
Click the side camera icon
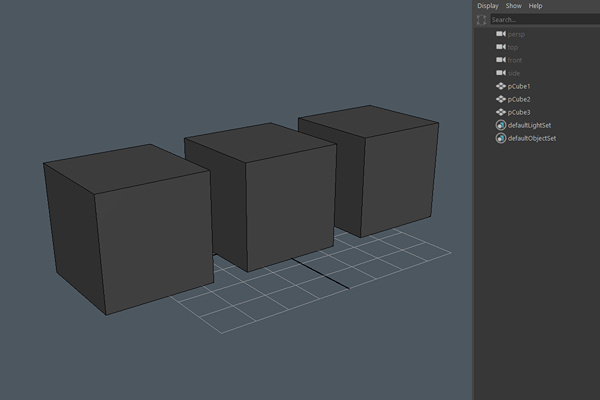coord(500,73)
